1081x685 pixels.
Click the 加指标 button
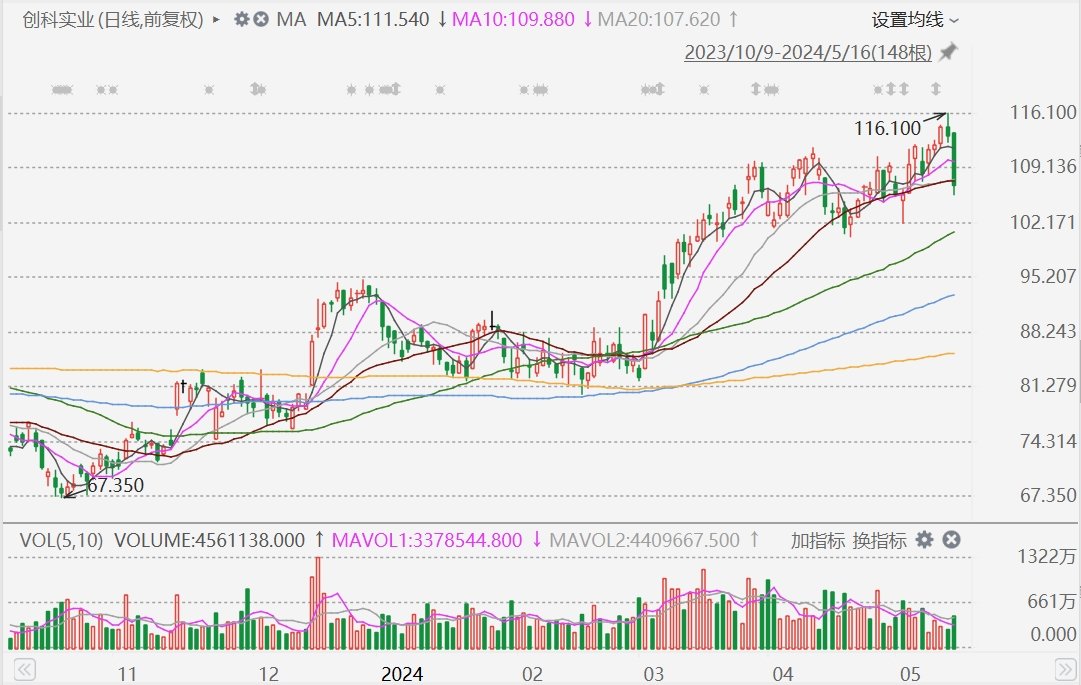pos(818,540)
